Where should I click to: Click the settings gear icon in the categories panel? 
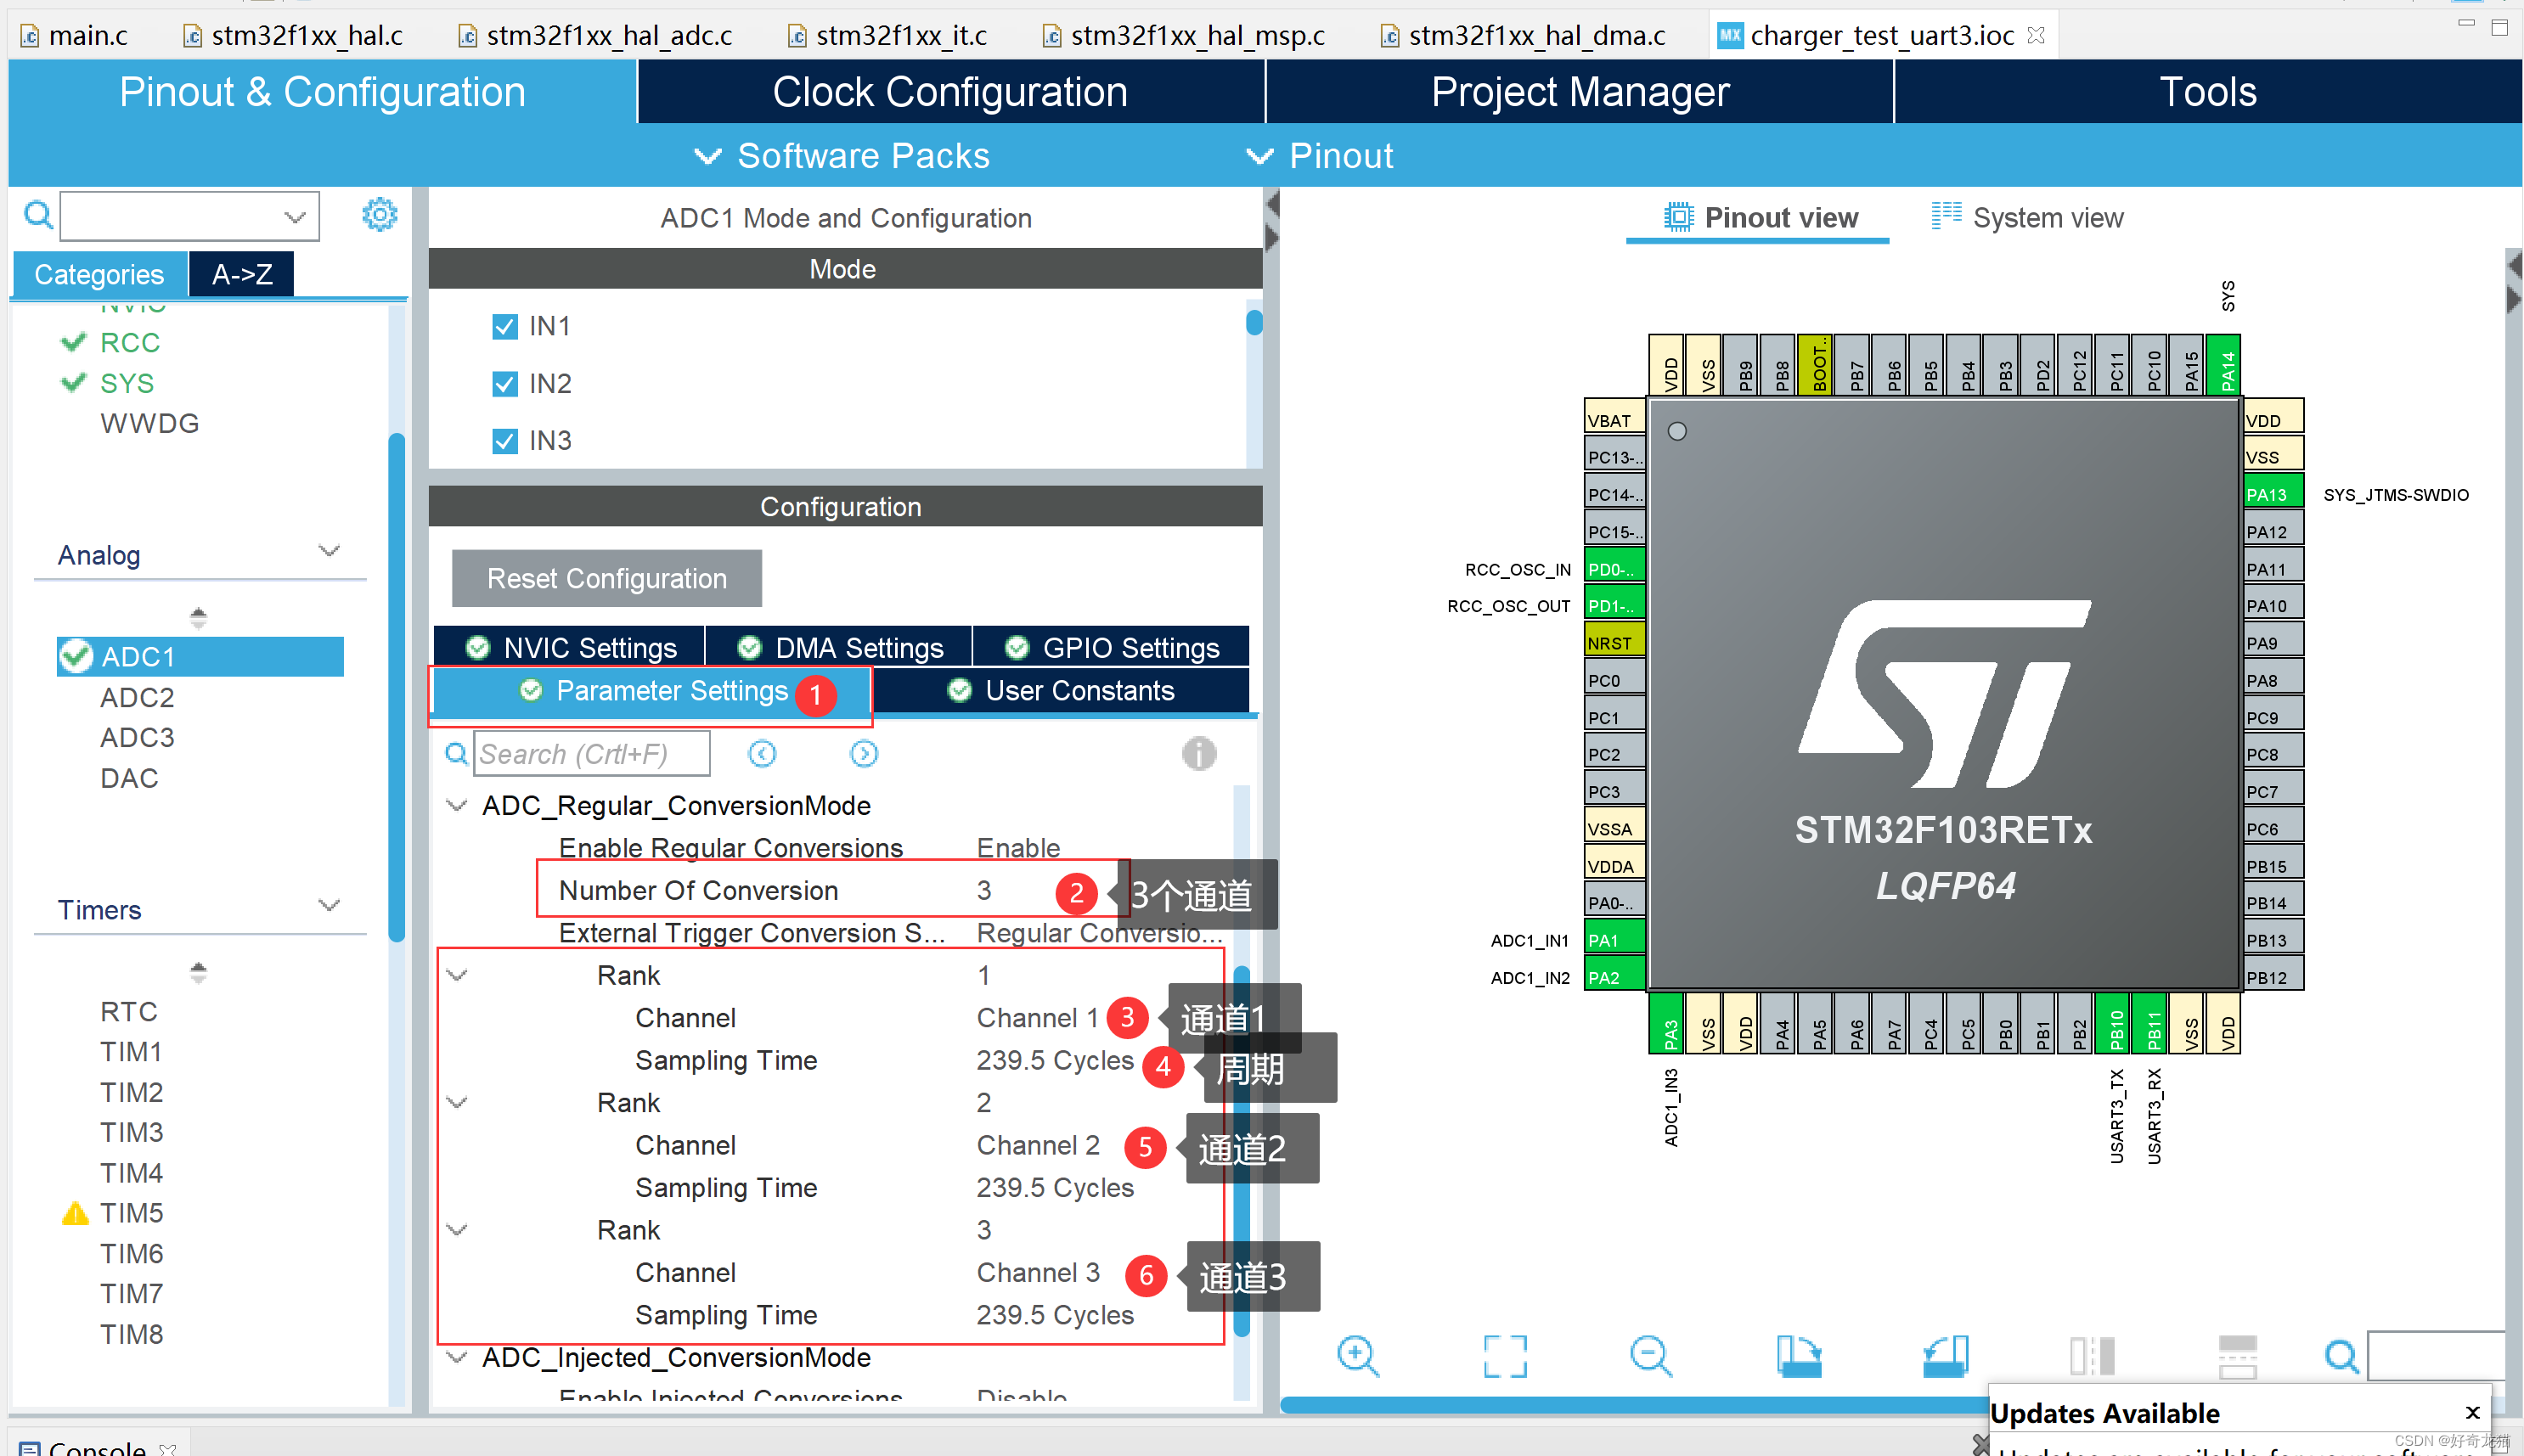coord(379,215)
